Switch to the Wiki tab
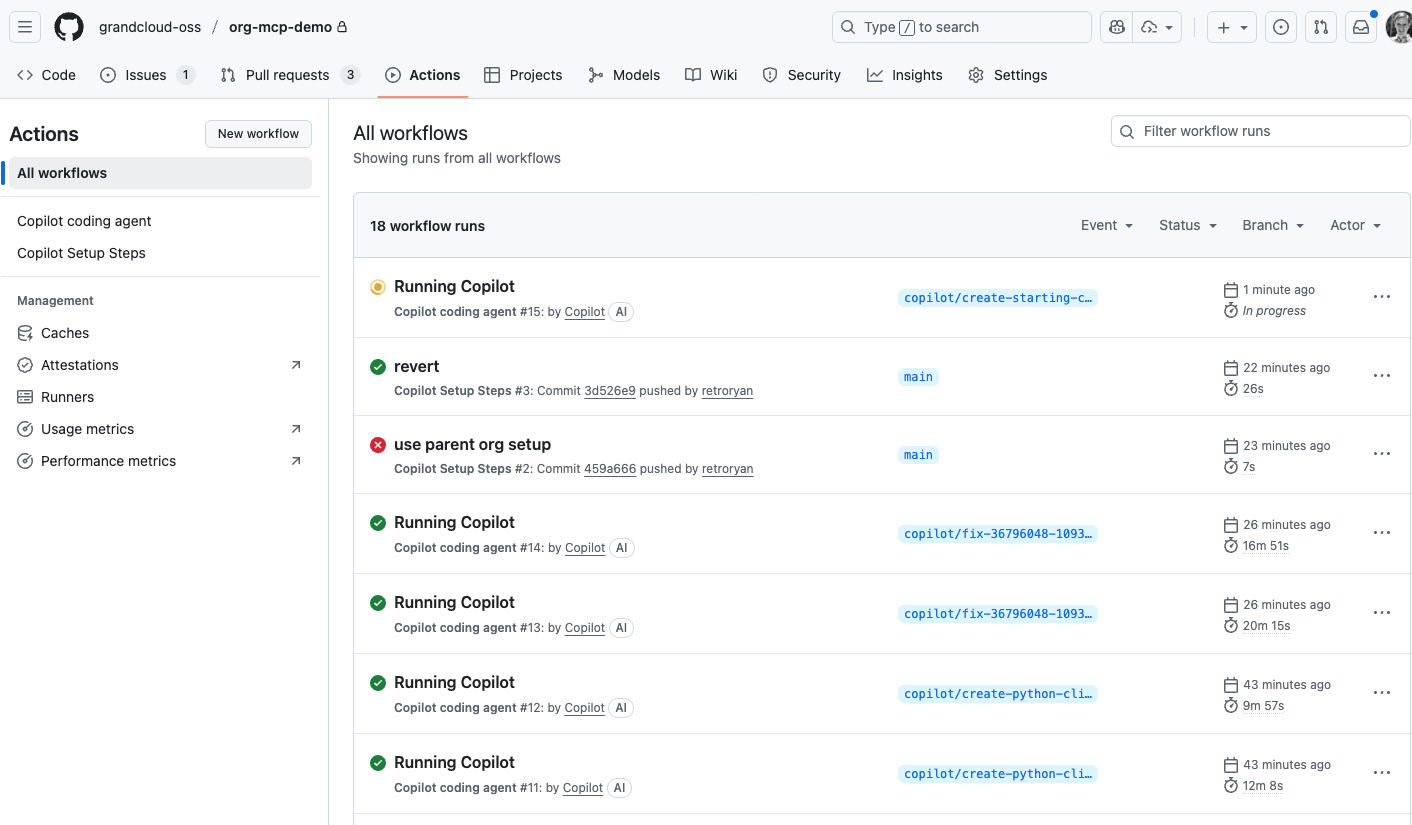 (x=711, y=75)
